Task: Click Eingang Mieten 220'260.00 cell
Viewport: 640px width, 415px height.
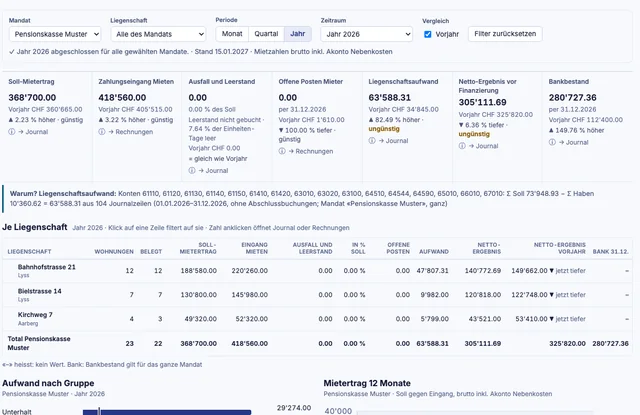Action: pos(250,271)
